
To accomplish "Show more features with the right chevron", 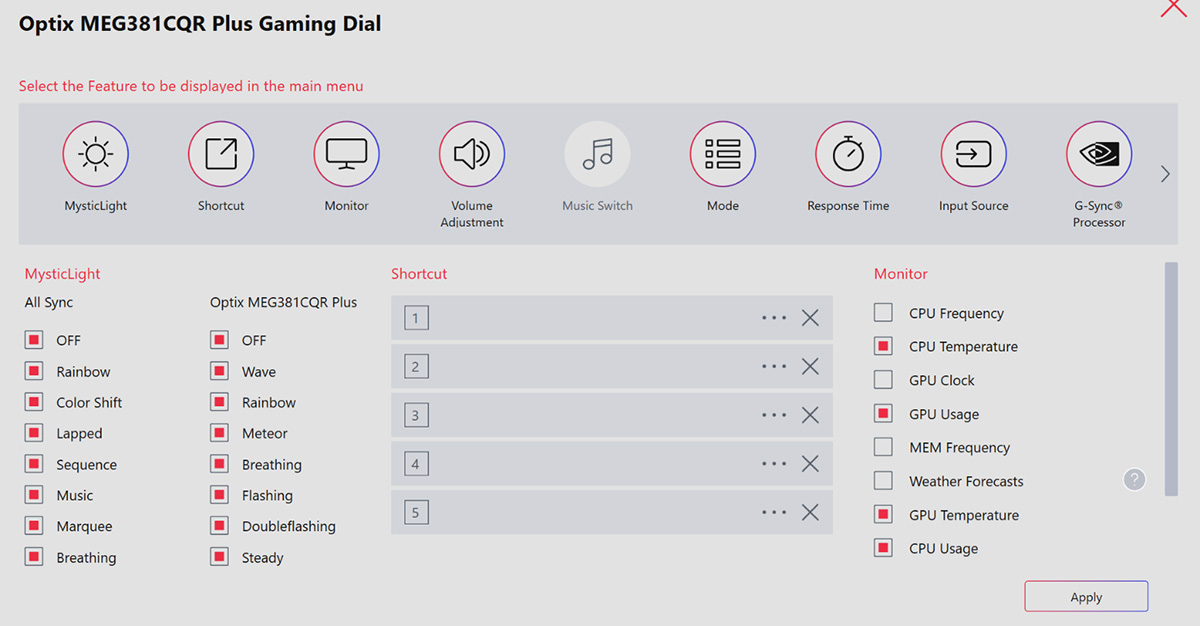I will (1165, 174).
